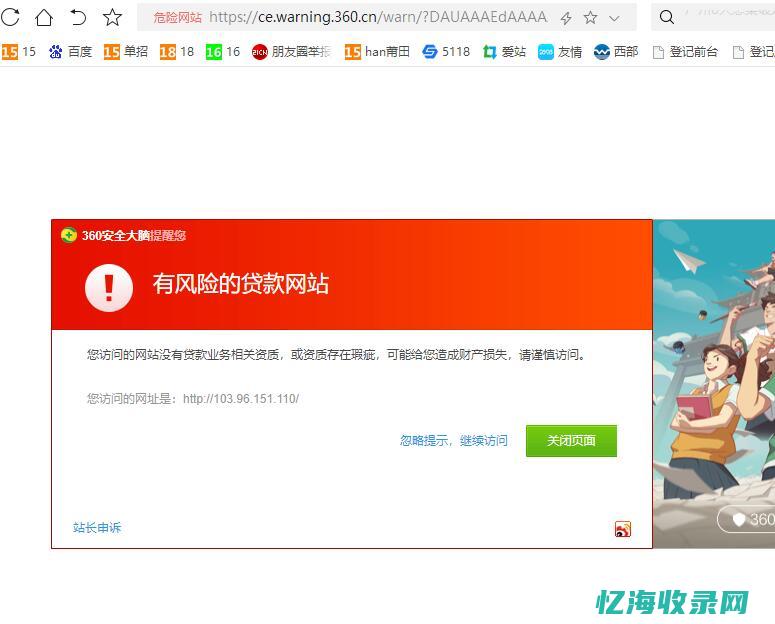Share via the Weibo icon in dialog corner
Image resolution: width=775 pixels, height=624 pixels.
(x=623, y=529)
